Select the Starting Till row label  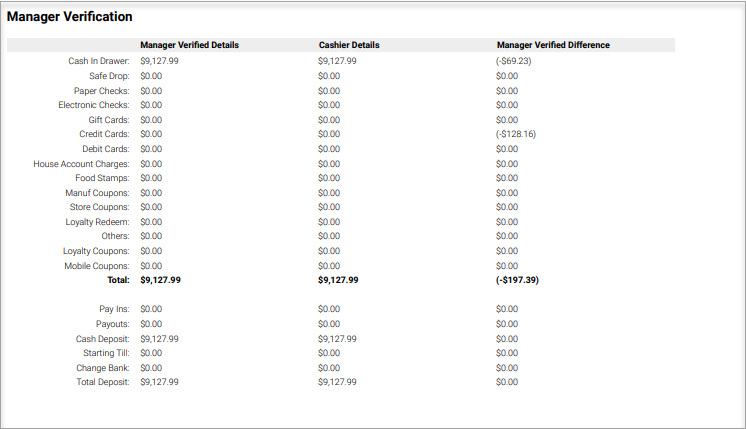[106, 353]
